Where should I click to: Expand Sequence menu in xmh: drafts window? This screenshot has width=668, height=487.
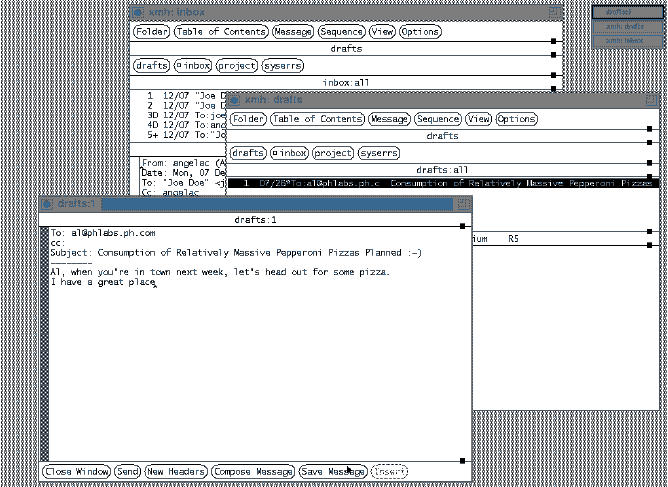[x=437, y=119]
